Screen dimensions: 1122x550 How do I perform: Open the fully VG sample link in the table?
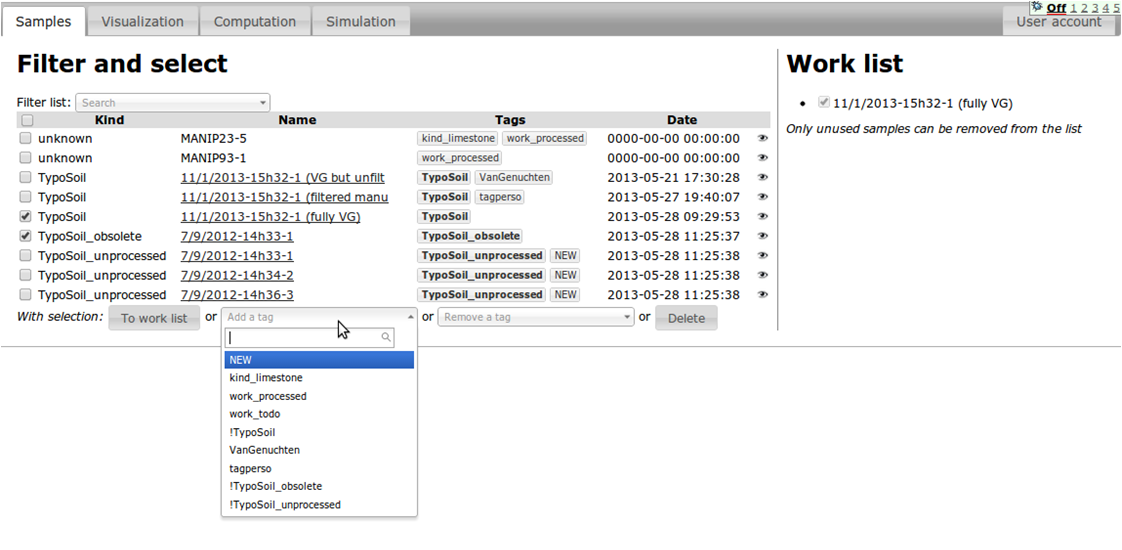270,217
